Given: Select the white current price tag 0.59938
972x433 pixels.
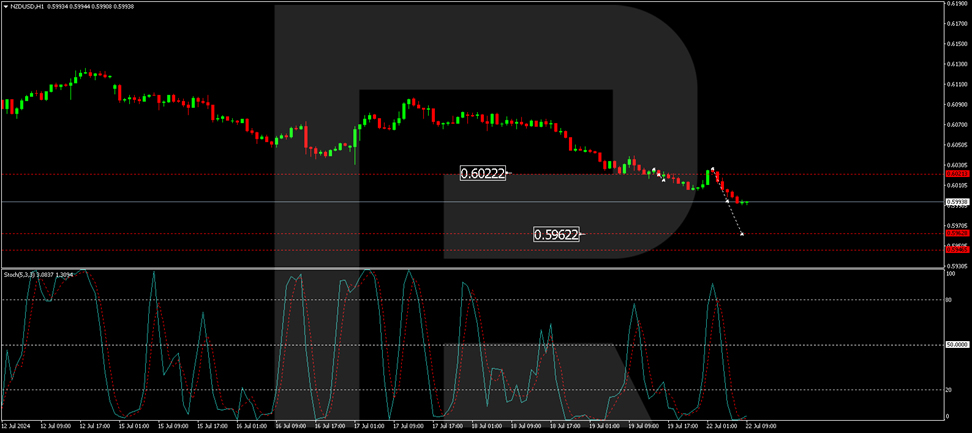Looking at the screenshot, I should pyautogui.click(x=957, y=202).
